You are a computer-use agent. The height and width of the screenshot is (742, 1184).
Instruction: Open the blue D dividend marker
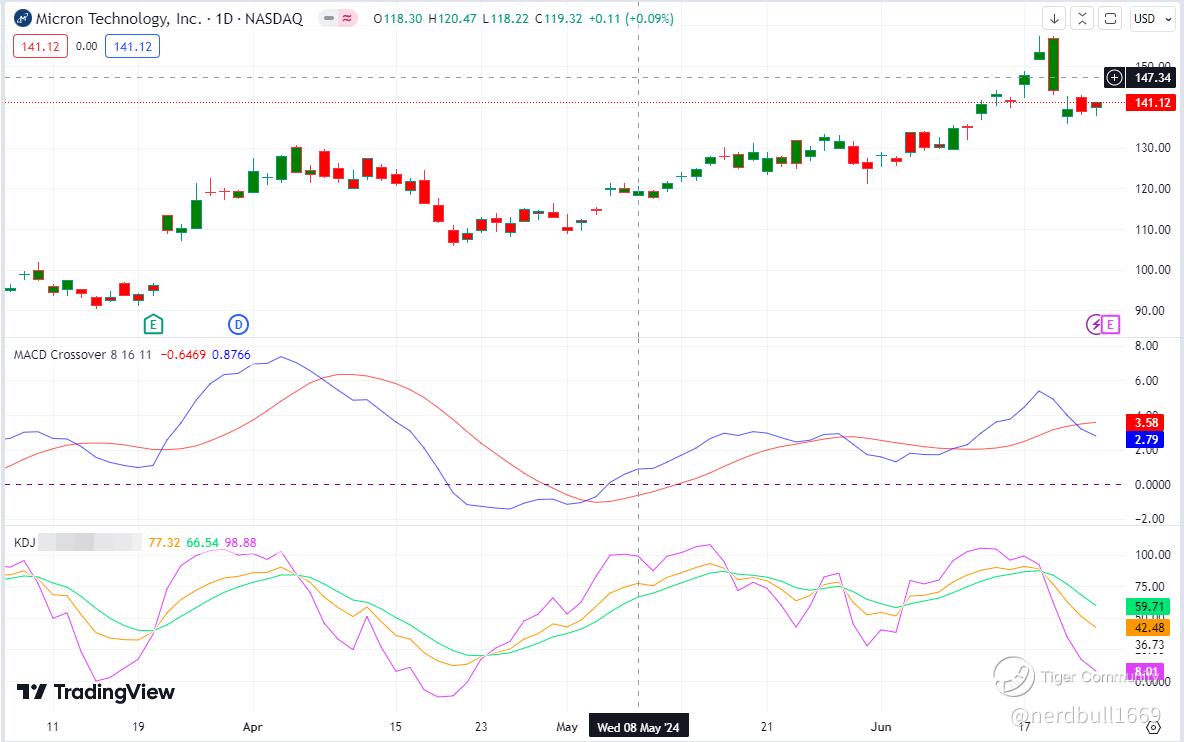[239, 325]
